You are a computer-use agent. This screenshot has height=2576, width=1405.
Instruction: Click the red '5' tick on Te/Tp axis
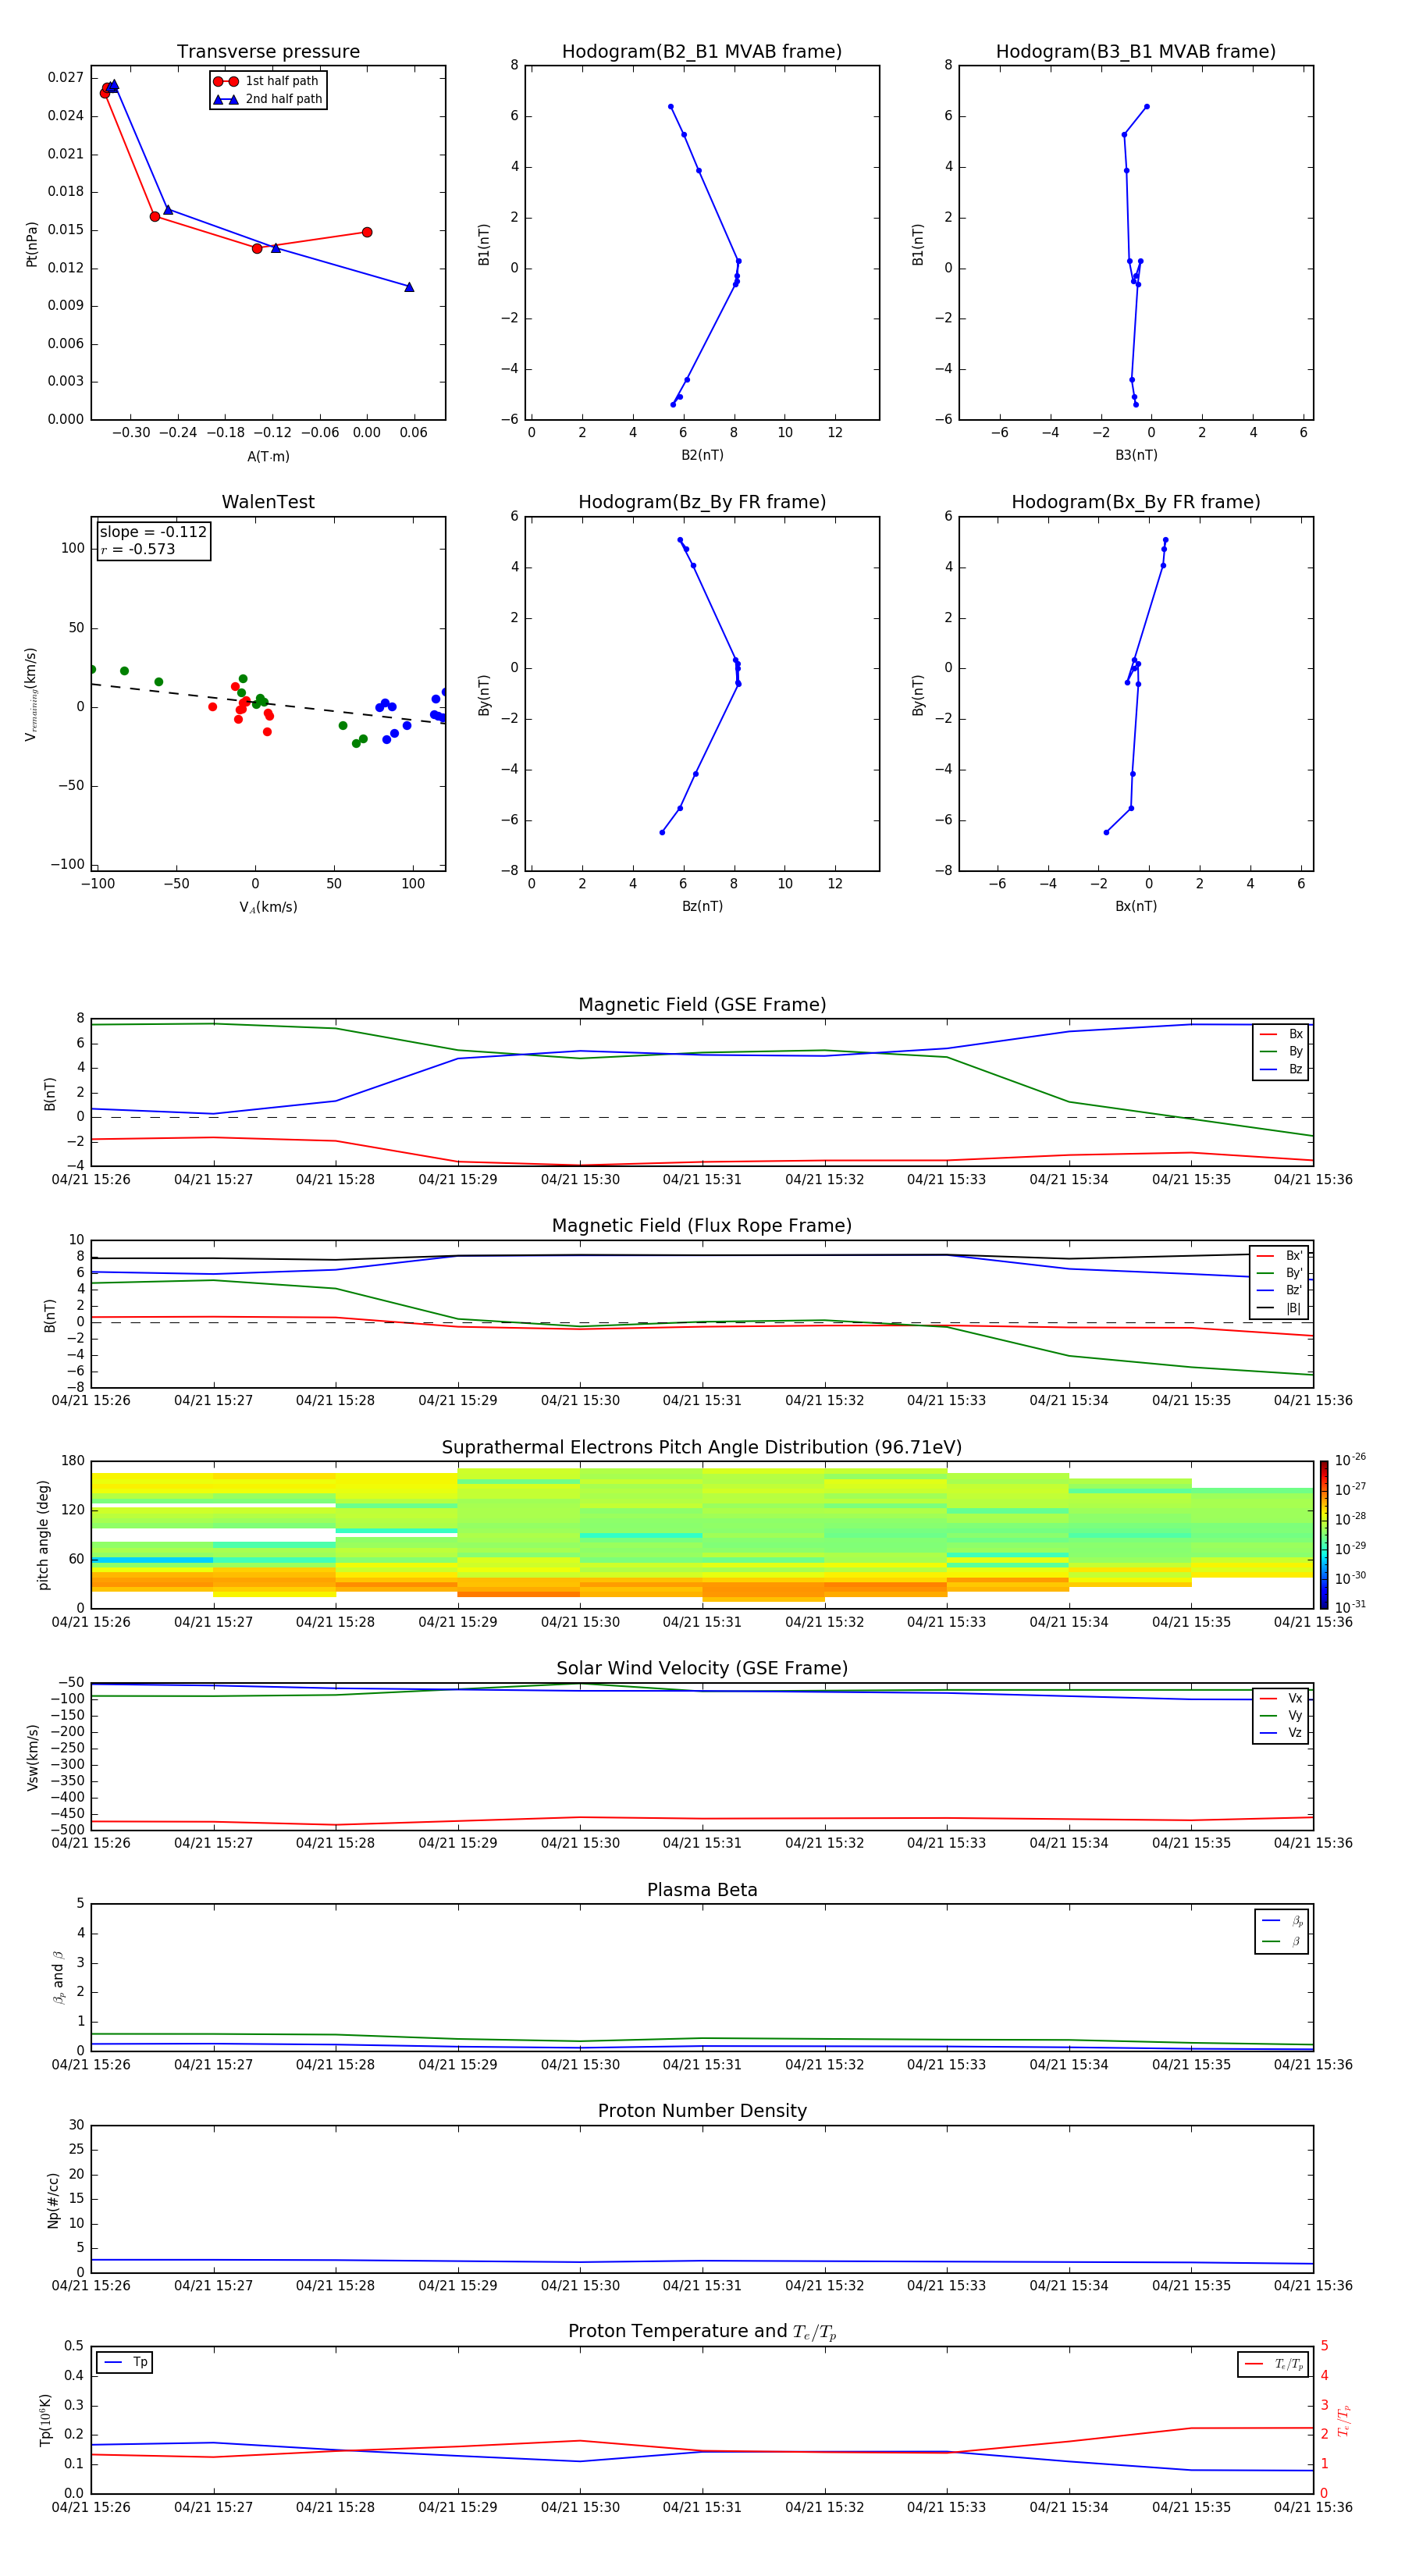(x=1324, y=2346)
